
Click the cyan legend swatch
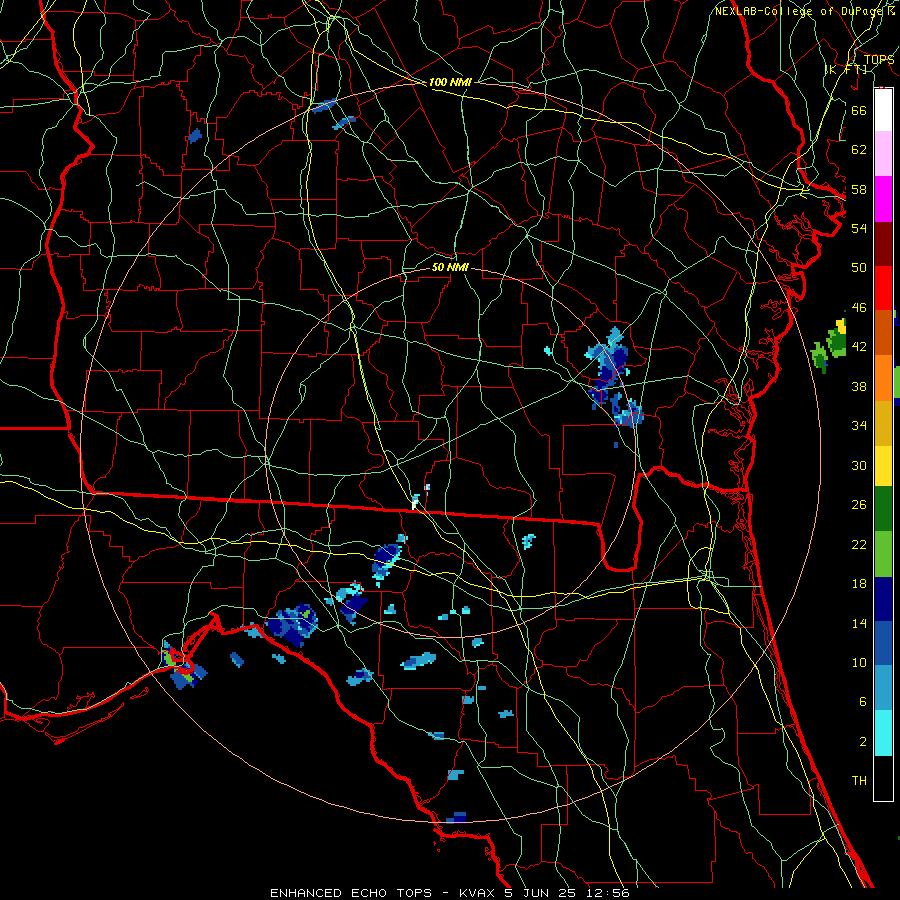coord(883,733)
